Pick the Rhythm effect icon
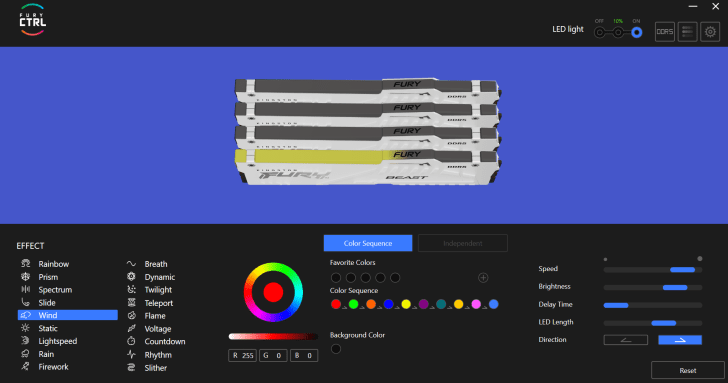This screenshot has width=728, height=383. point(131,354)
